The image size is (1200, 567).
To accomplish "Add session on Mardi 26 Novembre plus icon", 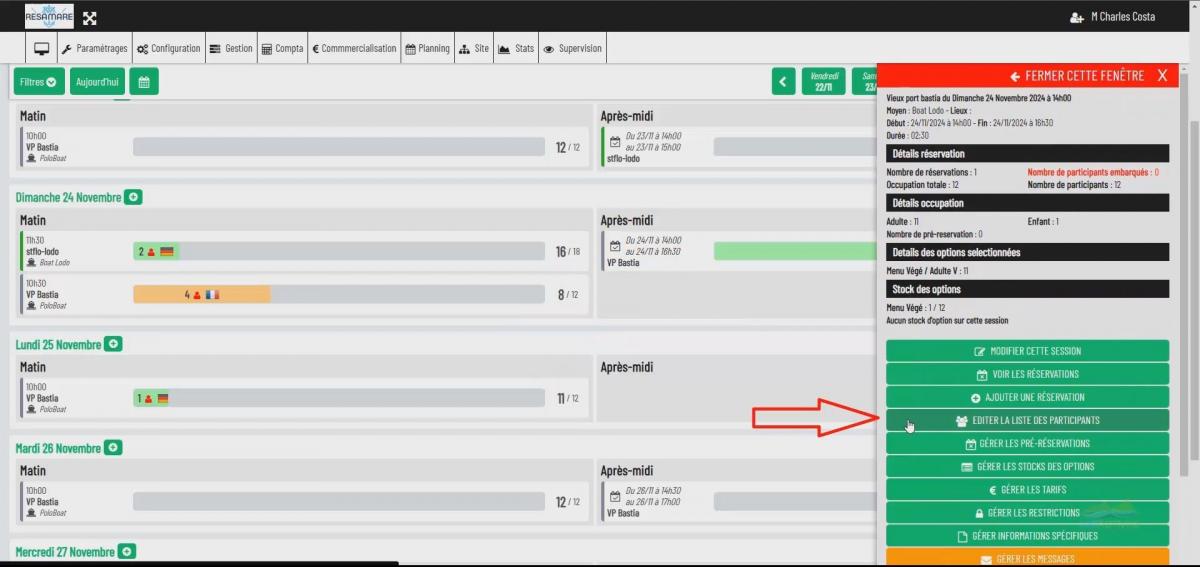I will (x=113, y=448).
